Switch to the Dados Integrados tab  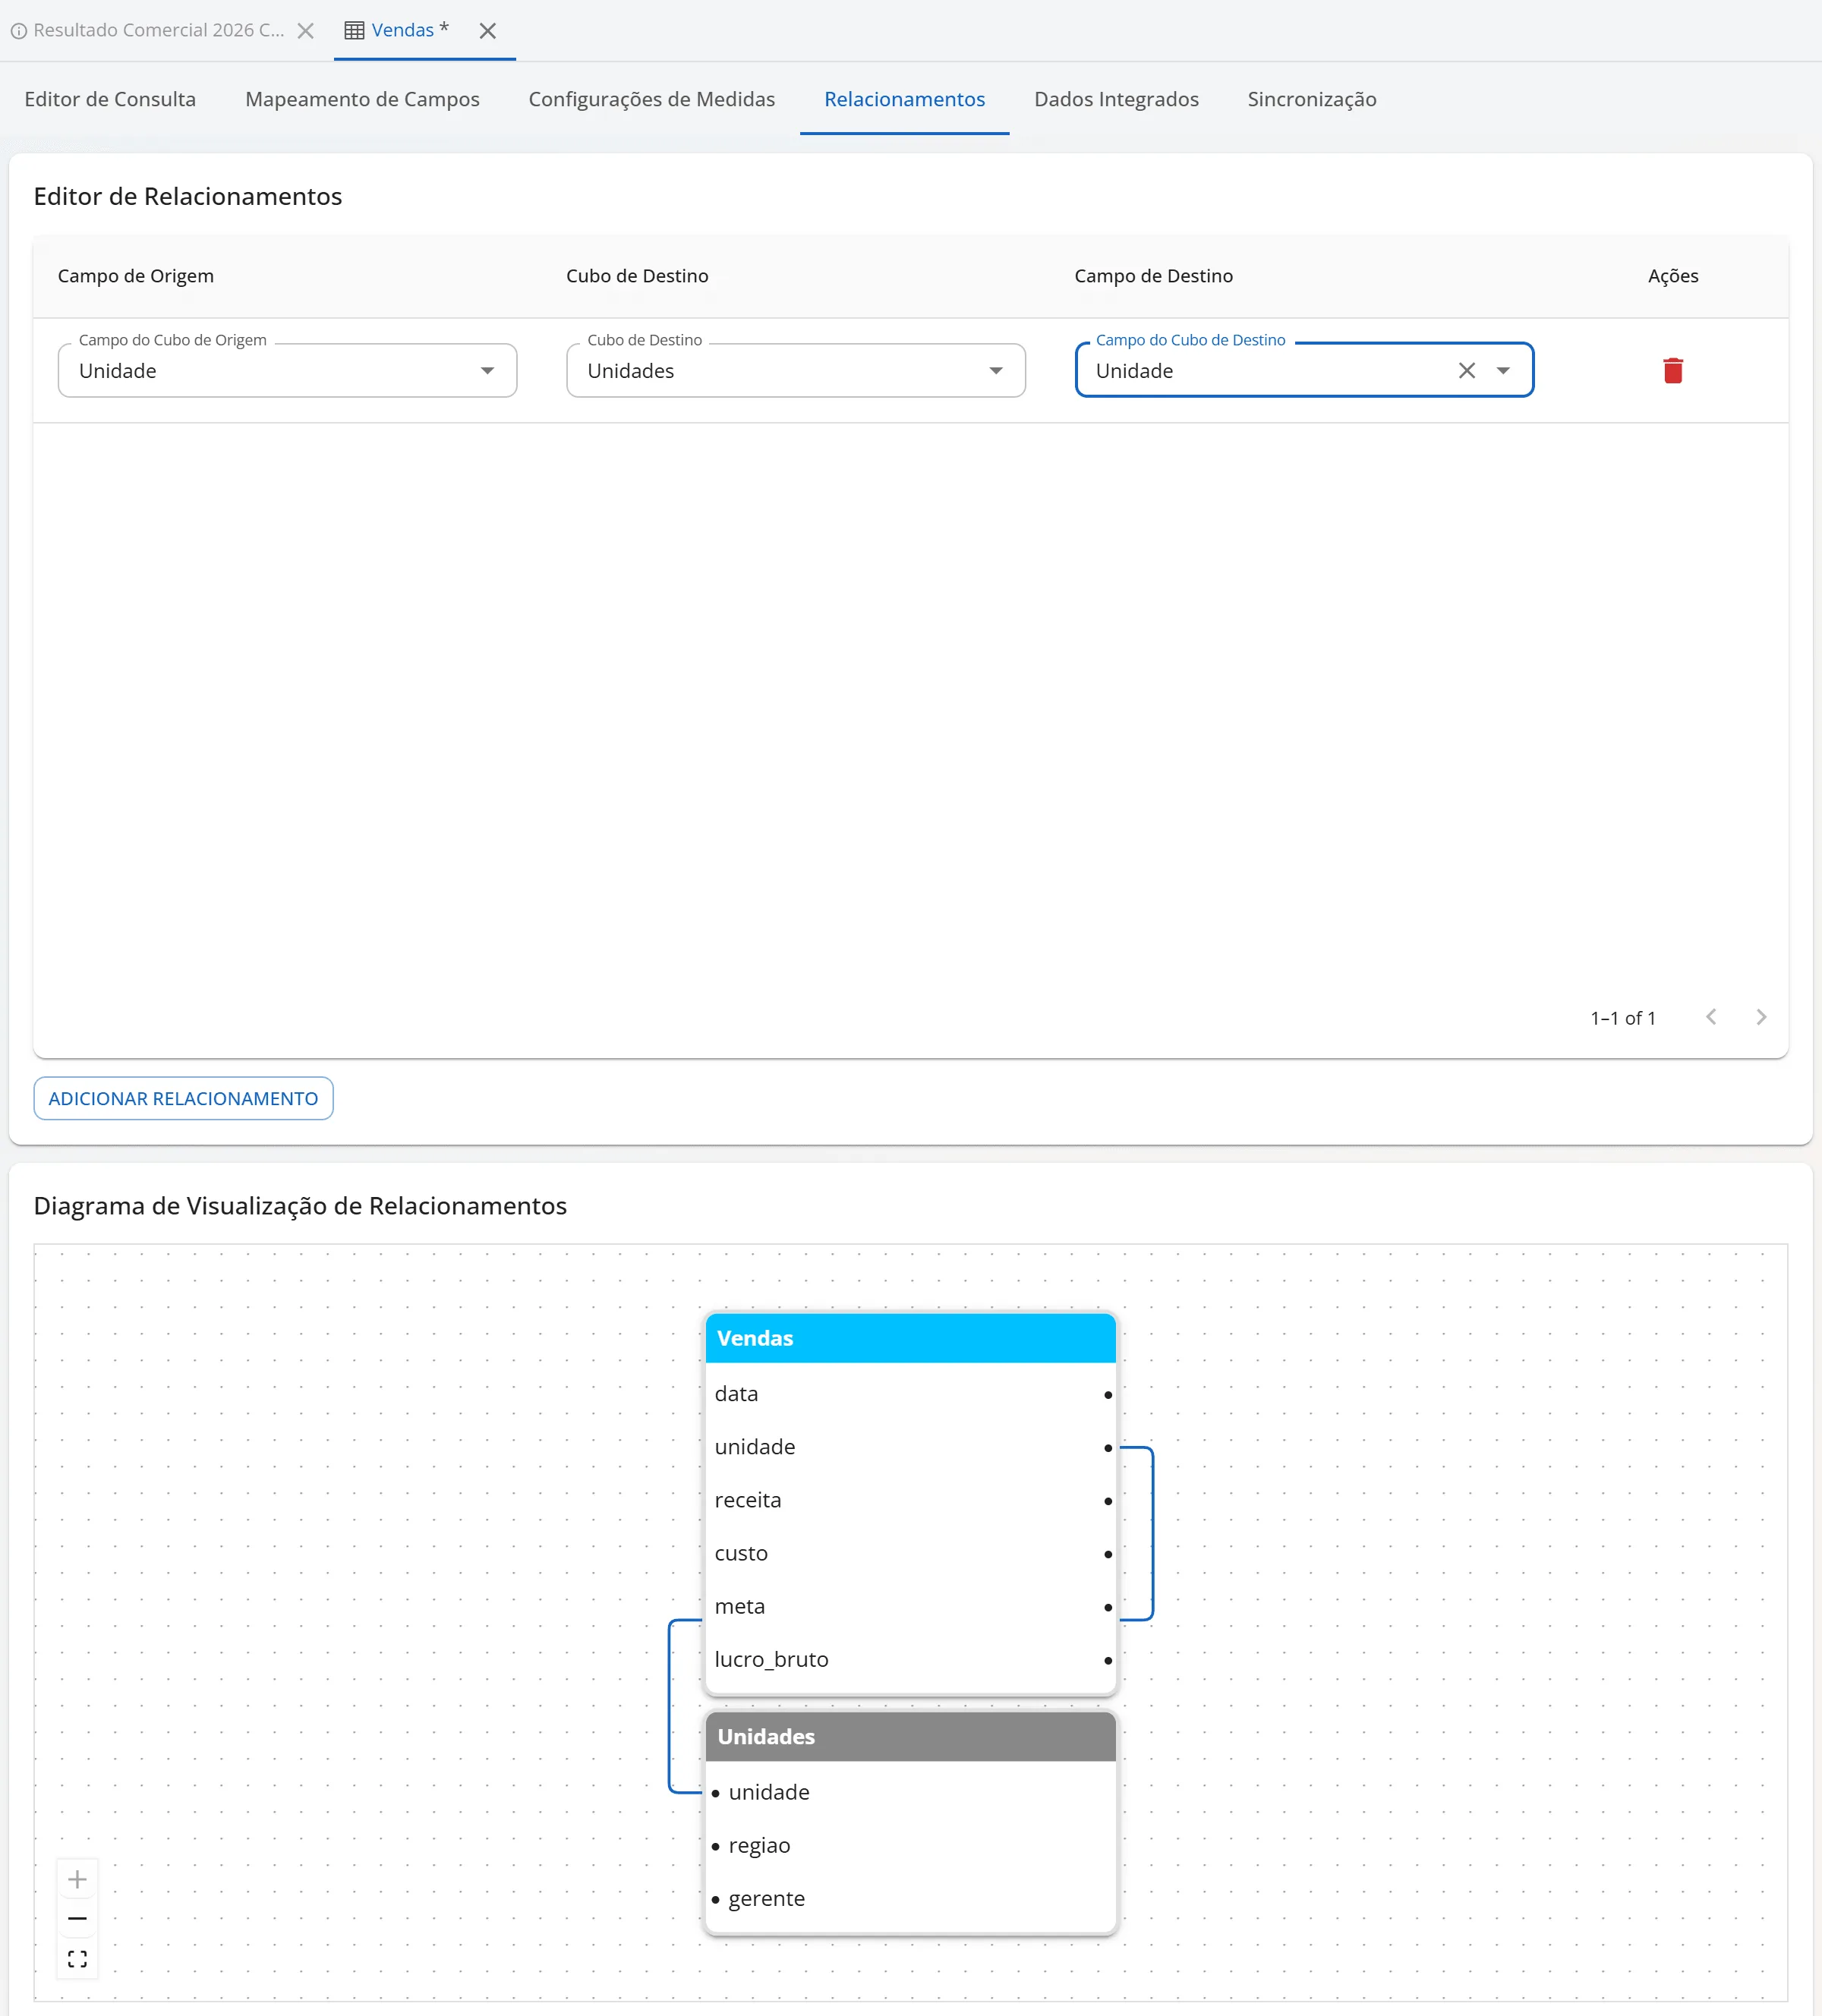(x=1116, y=99)
